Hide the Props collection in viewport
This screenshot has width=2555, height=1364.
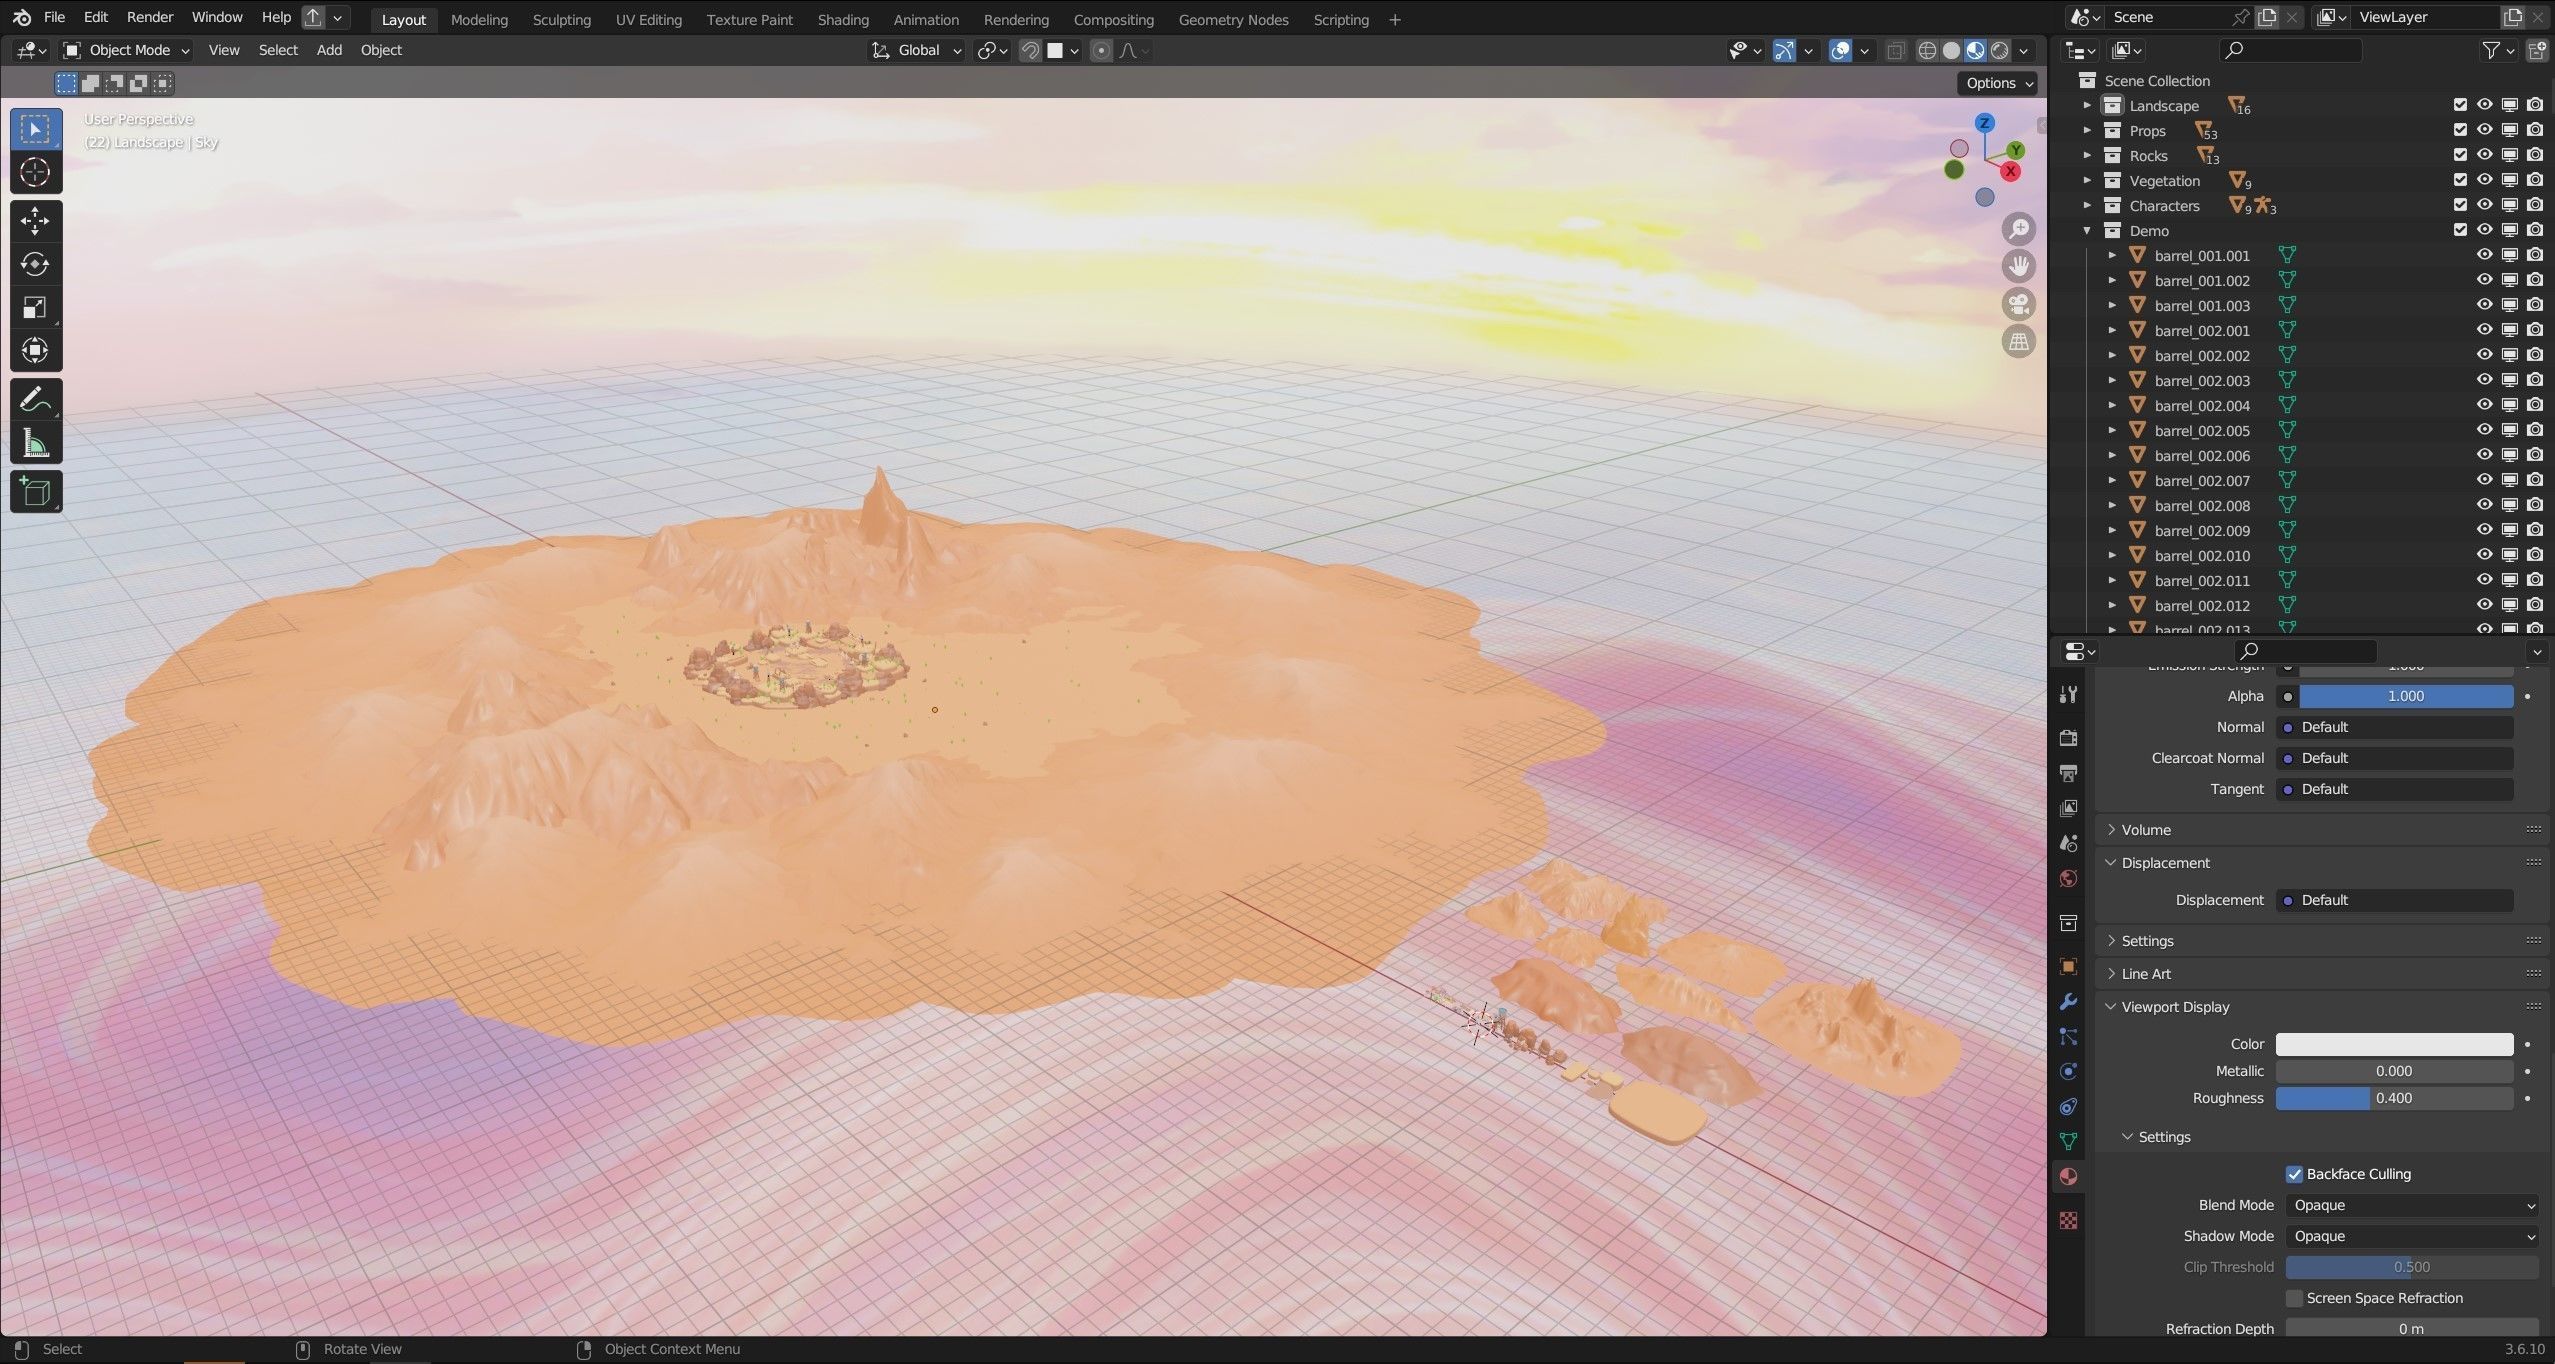coord(2485,130)
